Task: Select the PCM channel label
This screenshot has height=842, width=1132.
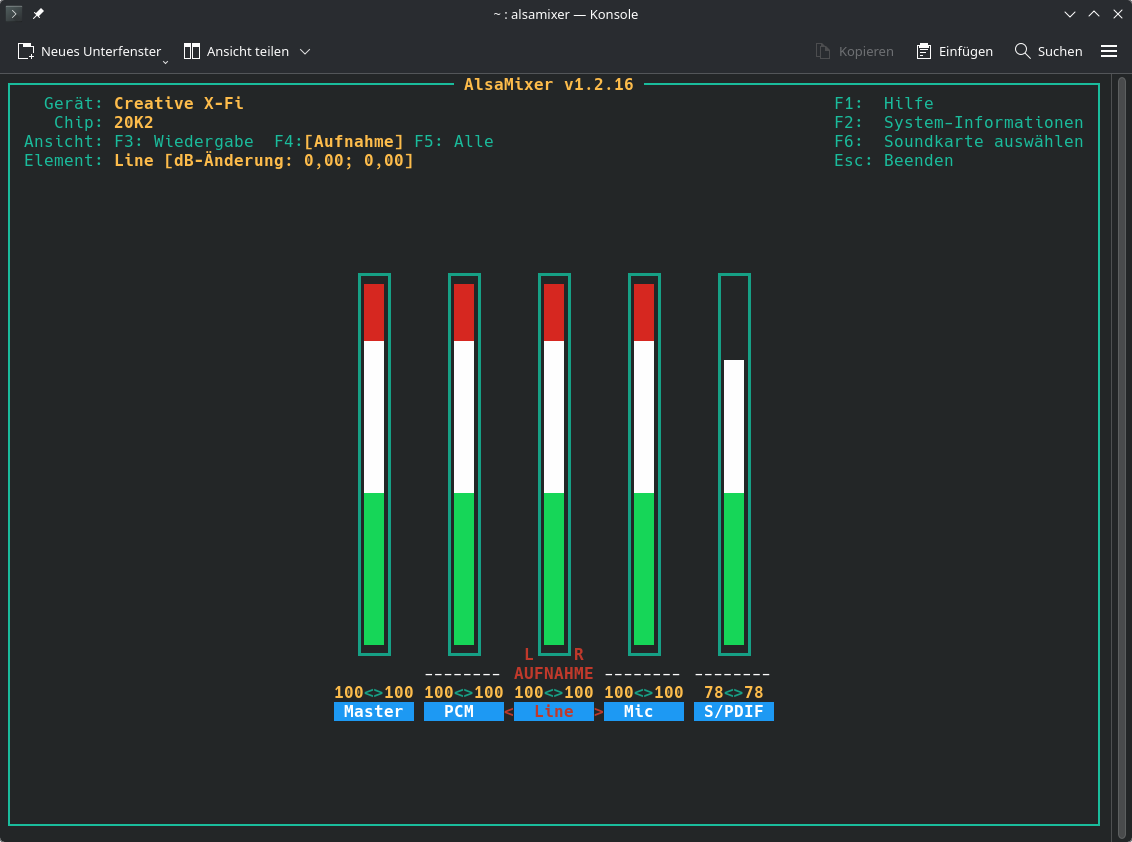Action: [x=463, y=711]
